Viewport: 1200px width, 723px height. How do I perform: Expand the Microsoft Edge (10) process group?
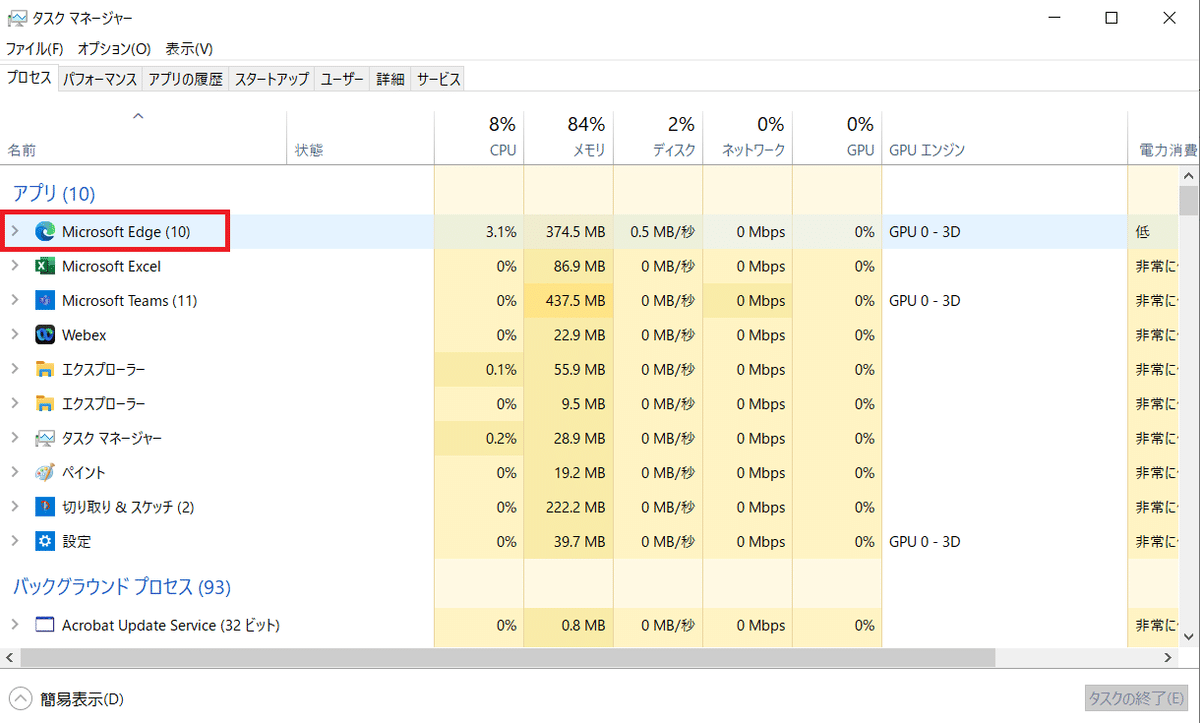15,232
